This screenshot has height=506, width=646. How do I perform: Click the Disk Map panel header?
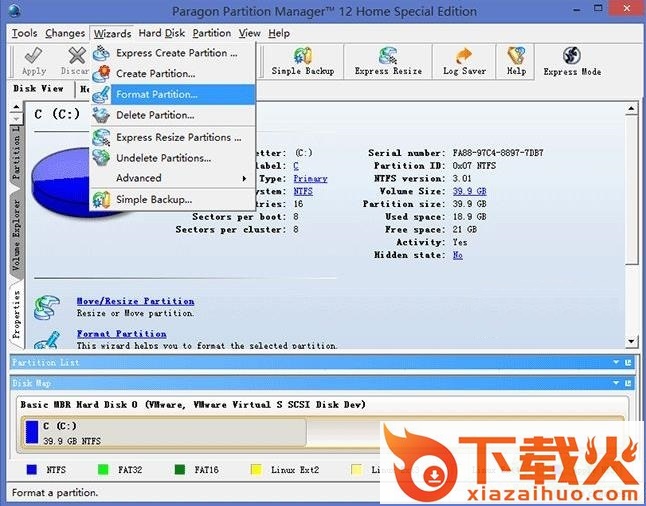click(323, 383)
